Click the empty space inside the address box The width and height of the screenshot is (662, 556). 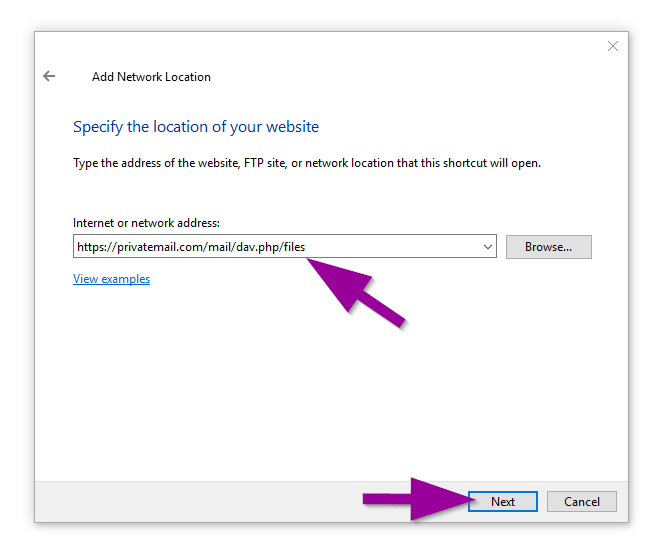click(400, 247)
